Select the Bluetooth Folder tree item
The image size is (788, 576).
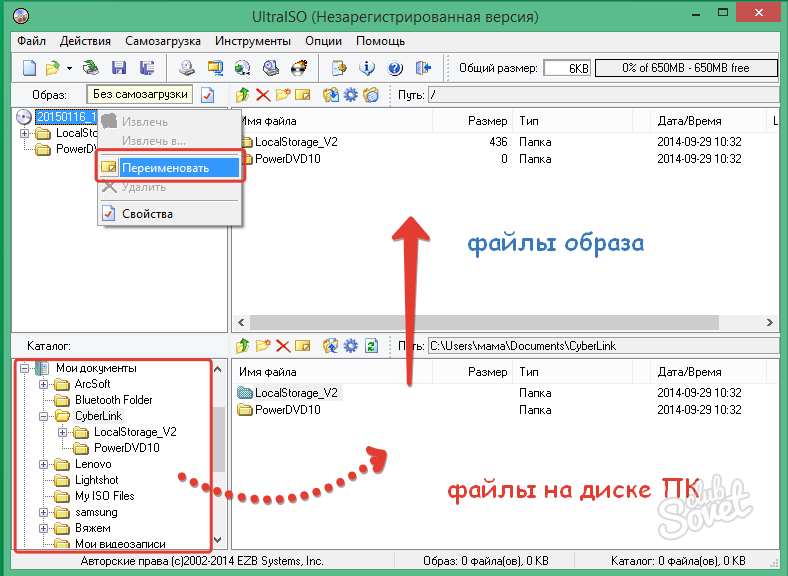click(x=114, y=400)
